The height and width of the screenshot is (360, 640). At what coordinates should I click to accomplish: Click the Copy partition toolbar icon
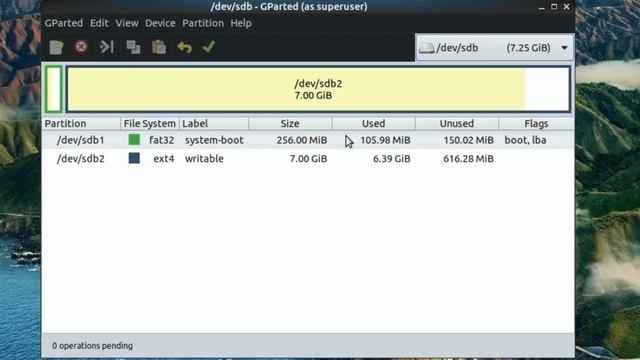[x=133, y=47]
